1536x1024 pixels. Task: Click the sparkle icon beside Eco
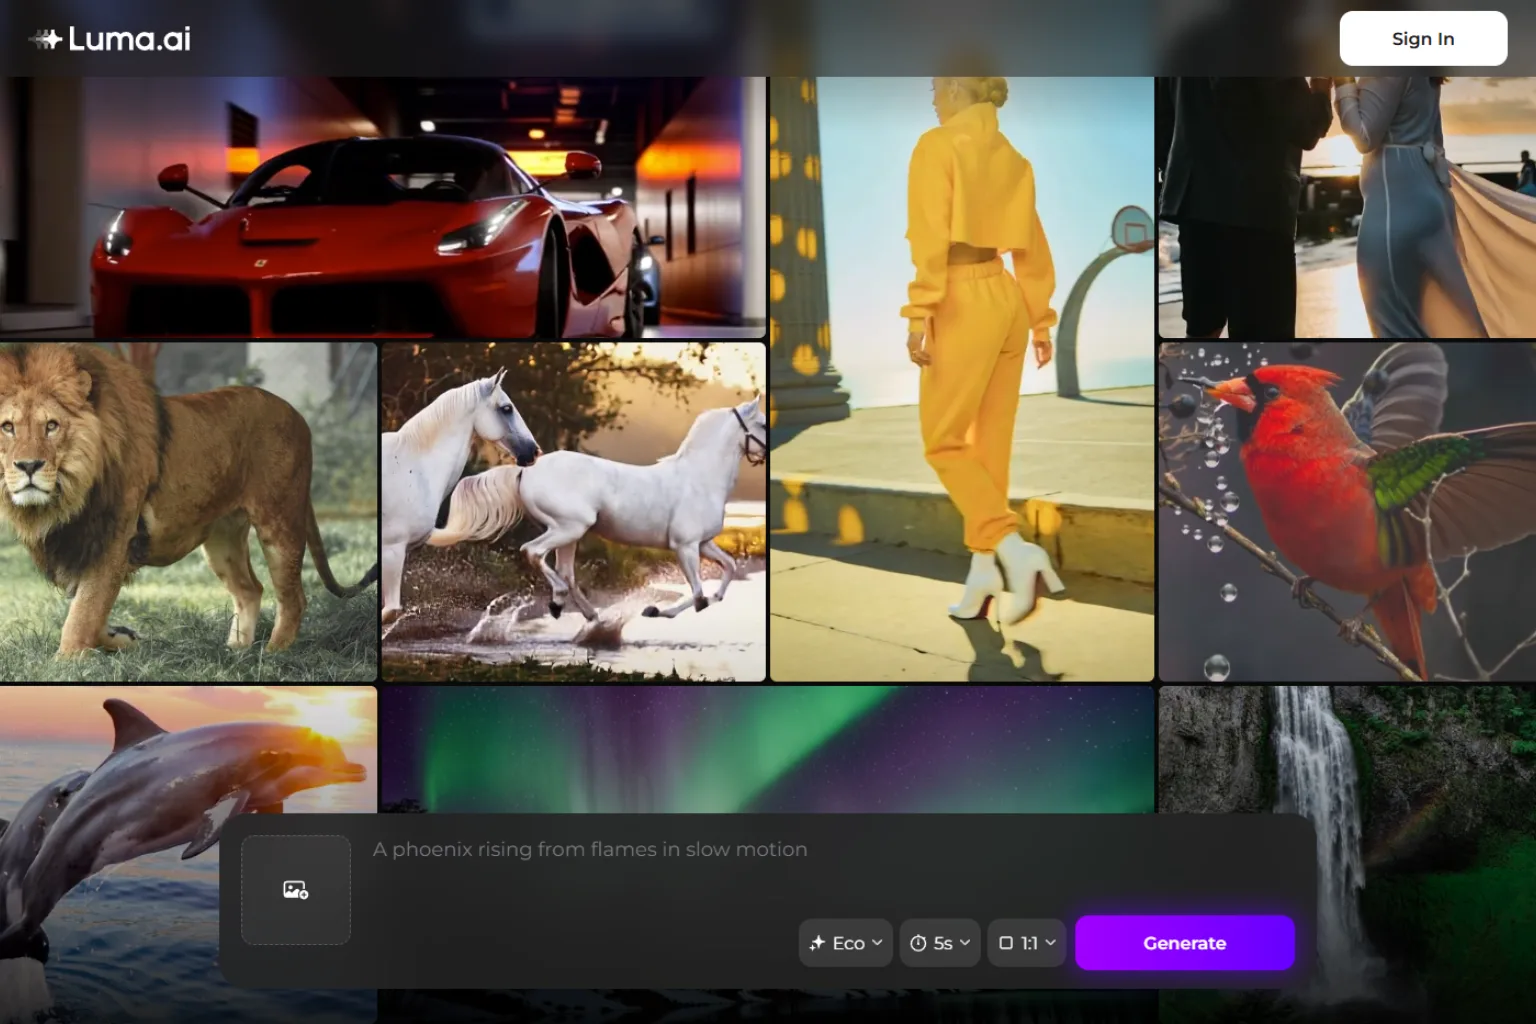[817, 943]
